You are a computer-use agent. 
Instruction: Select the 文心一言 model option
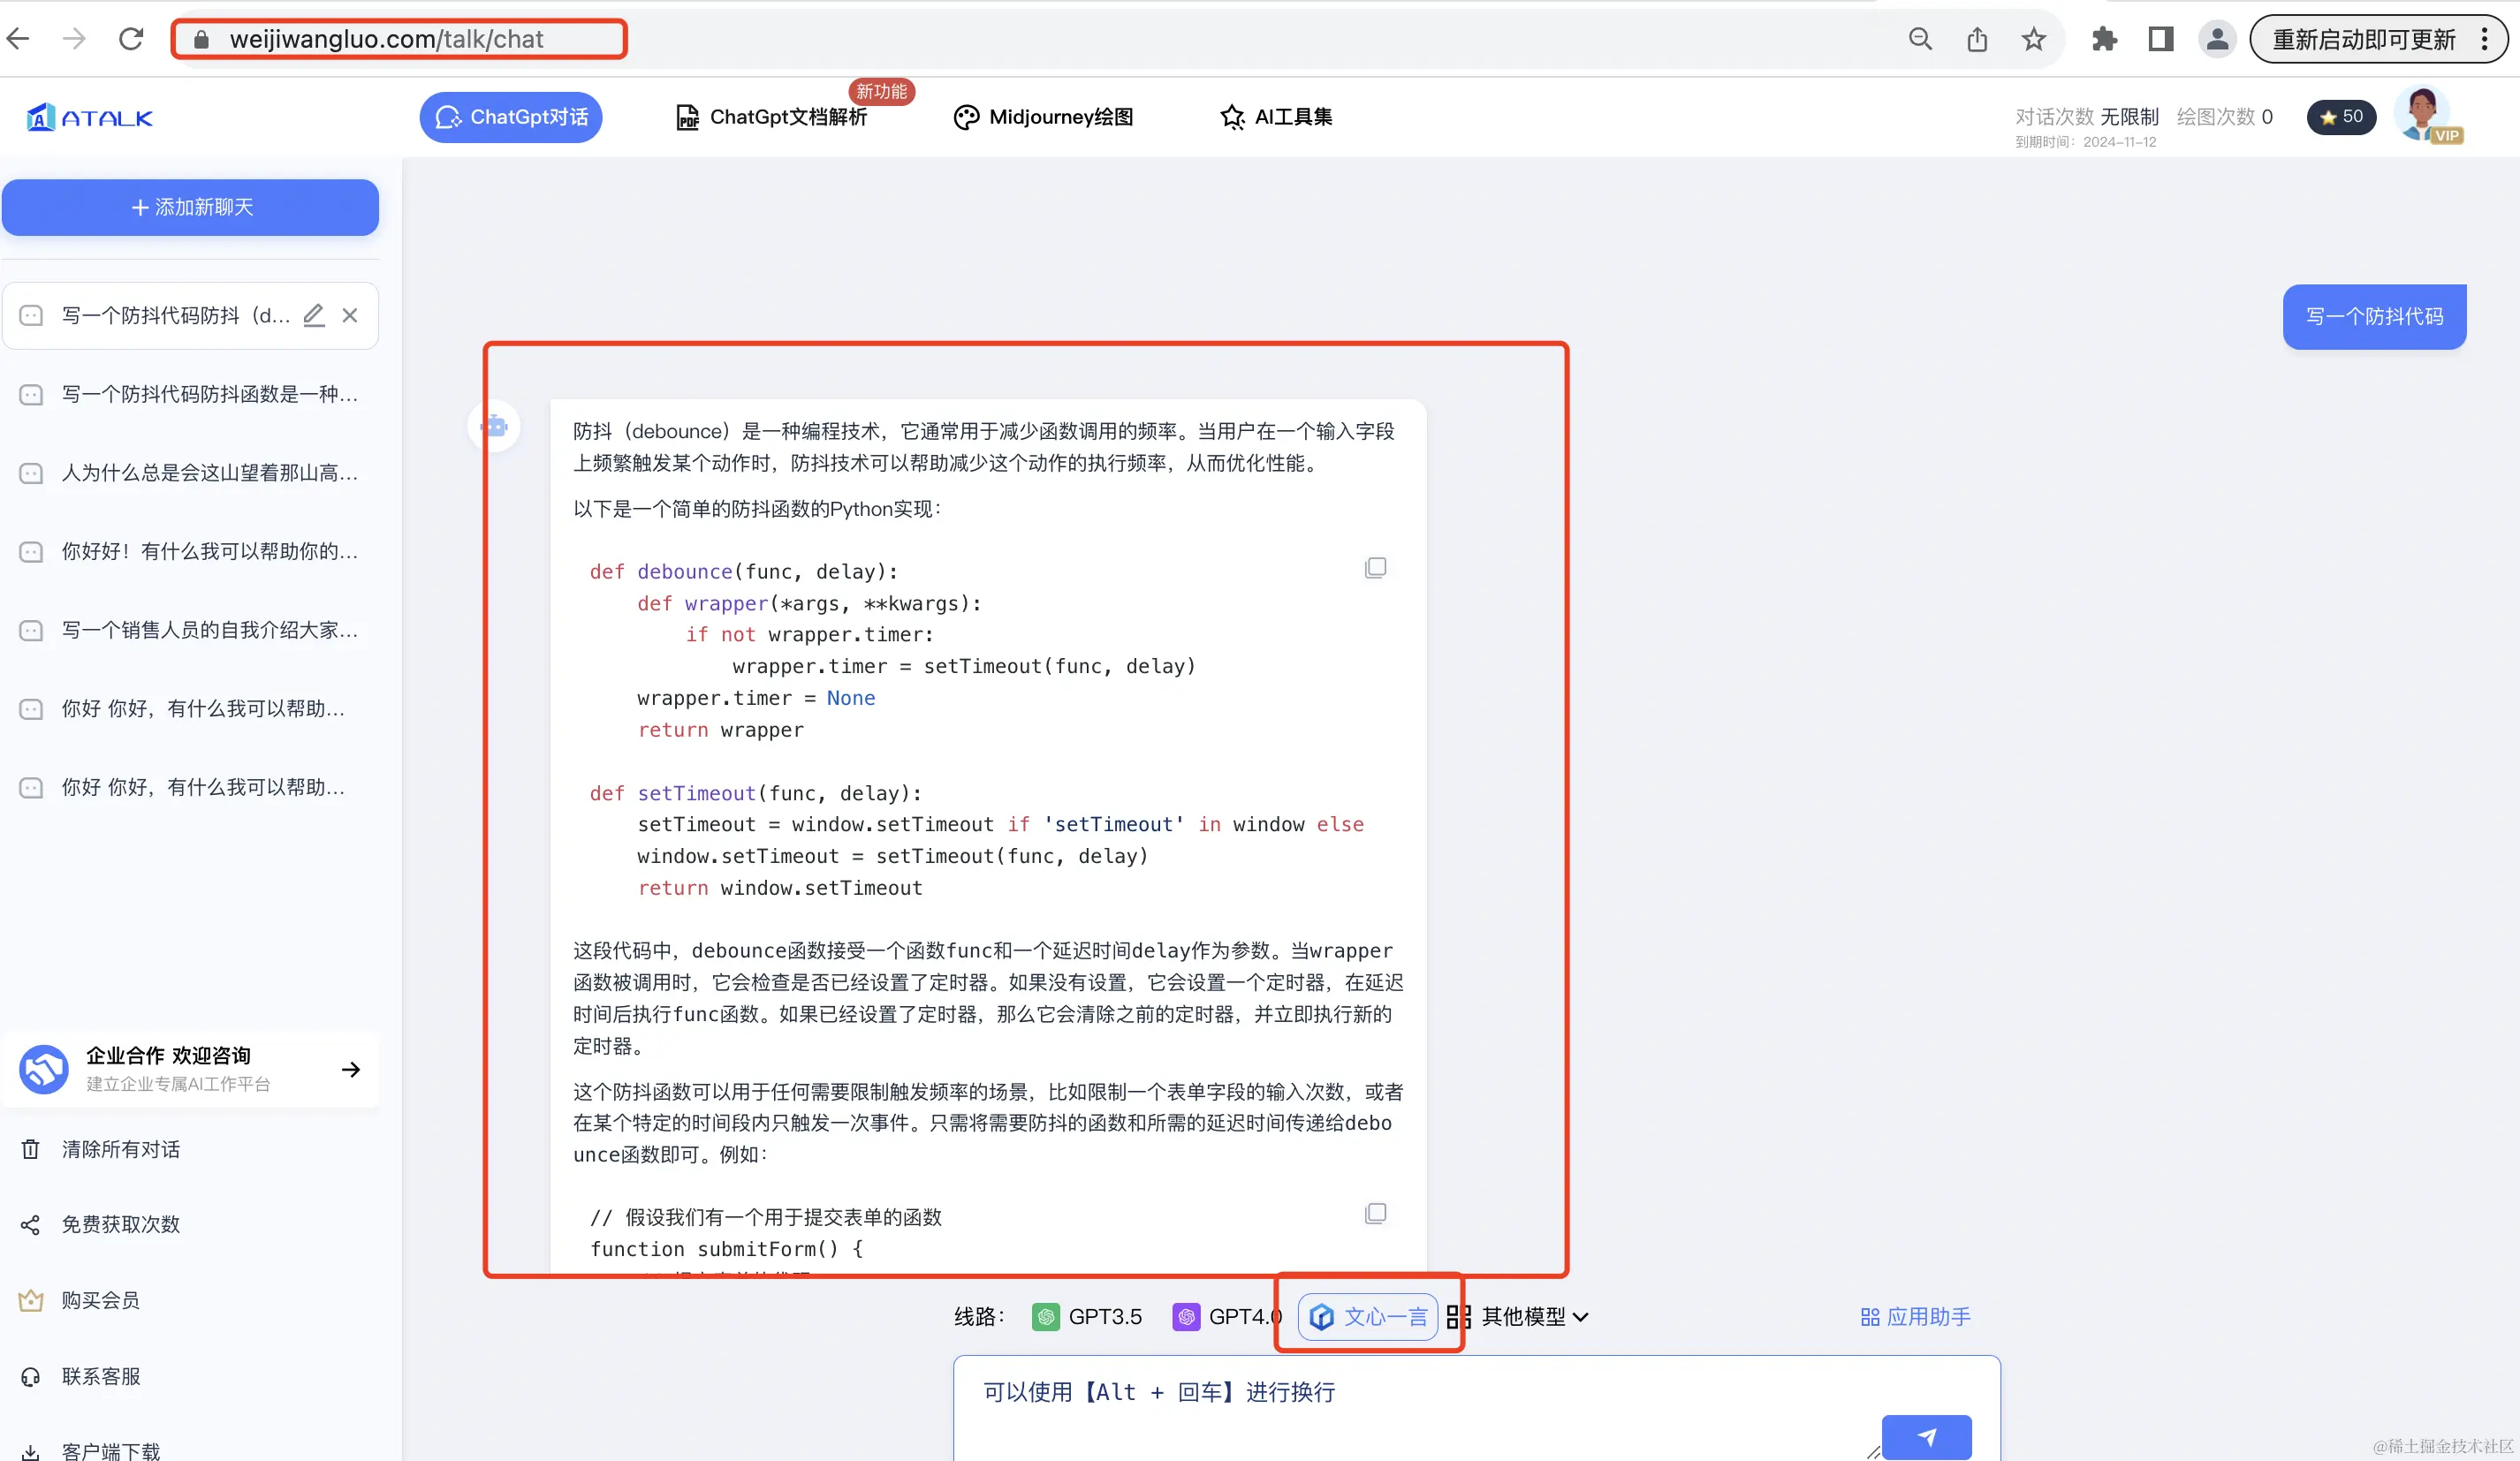point(1368,1316)
